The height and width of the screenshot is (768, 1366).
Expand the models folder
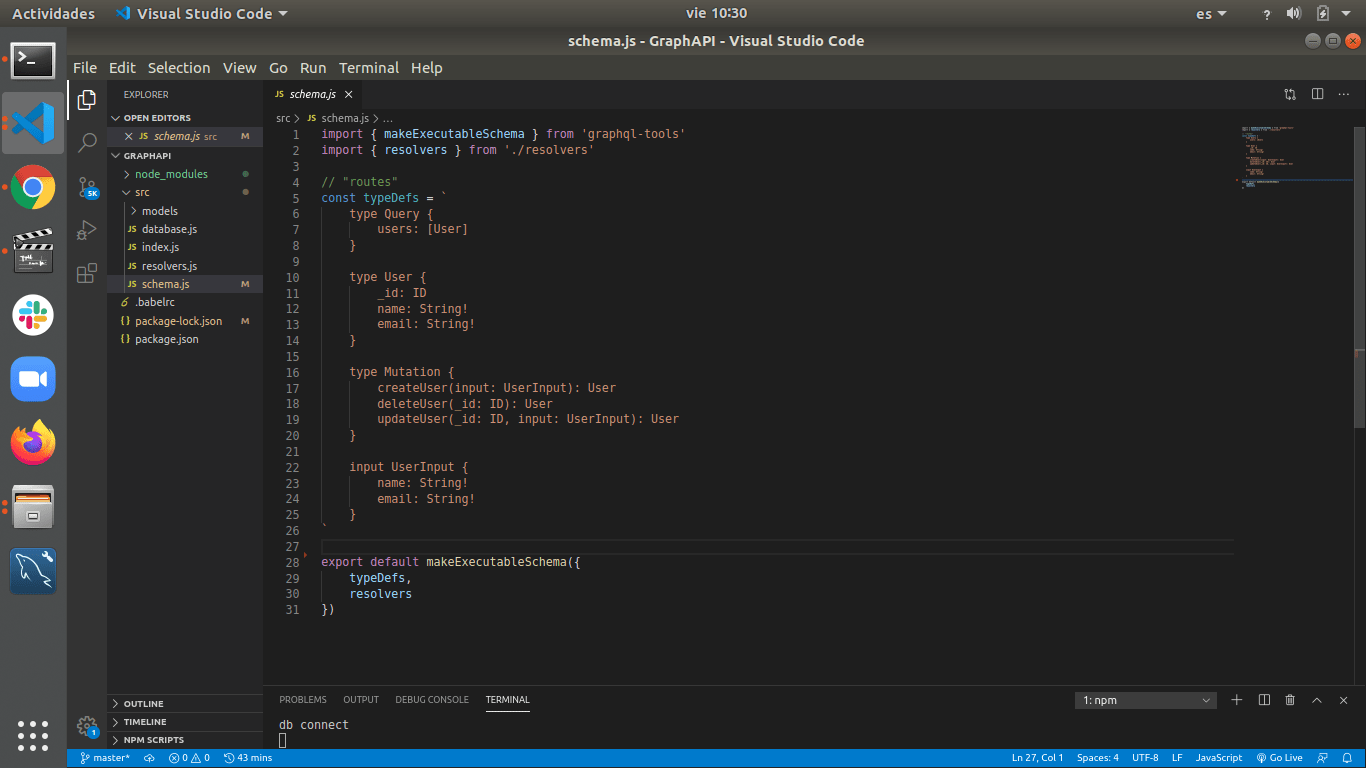tap(159, 211)
